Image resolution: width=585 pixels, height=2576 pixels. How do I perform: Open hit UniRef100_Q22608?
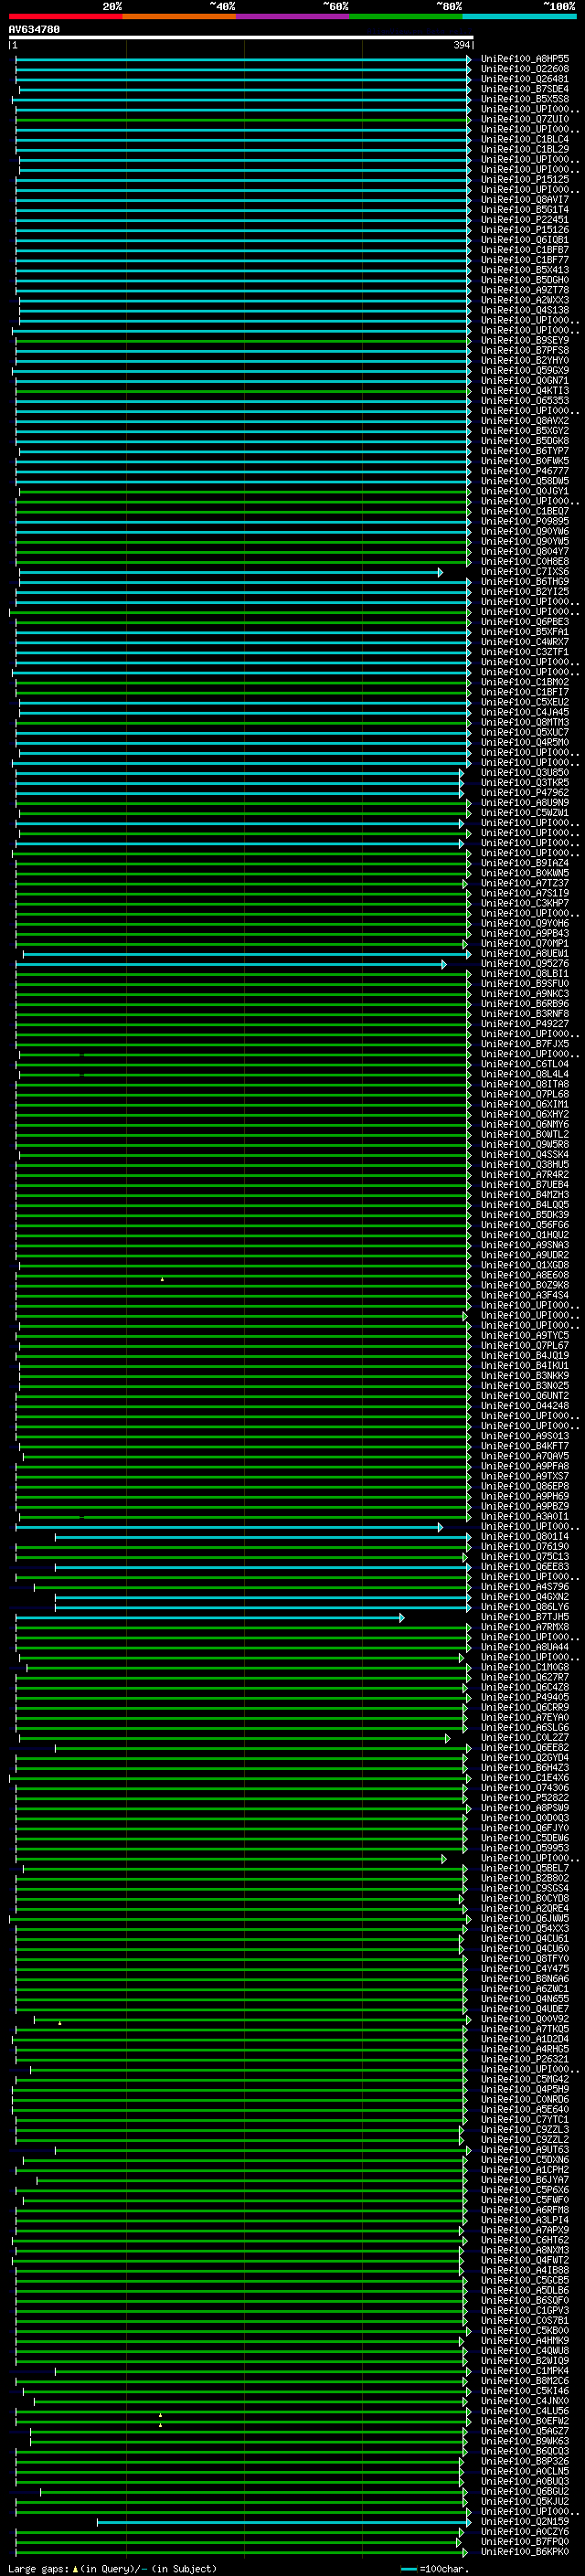pos(524,69)
